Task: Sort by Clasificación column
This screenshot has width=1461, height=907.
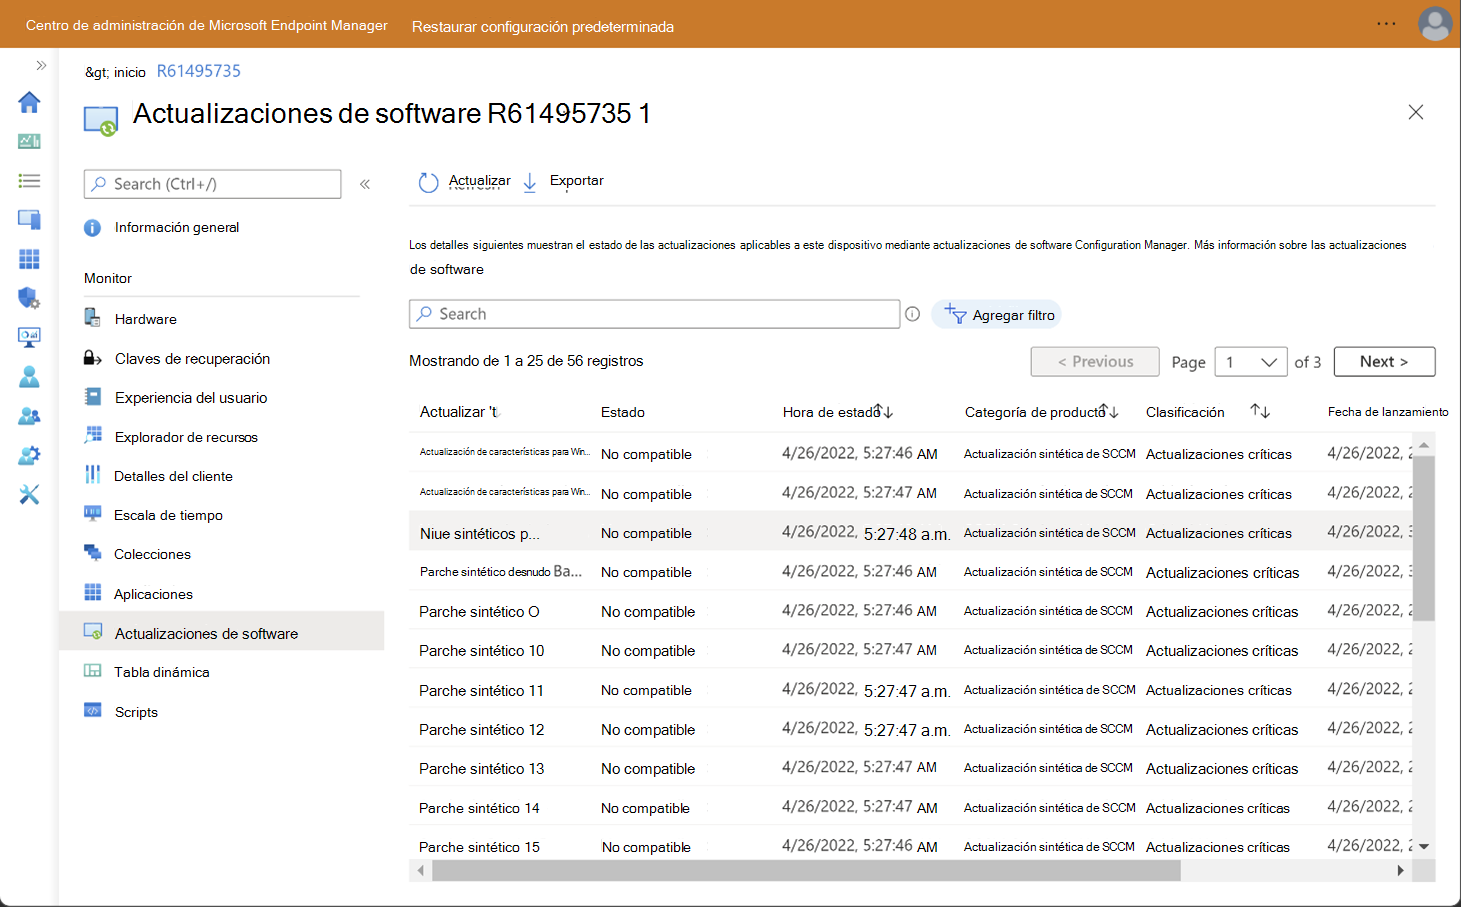Action: coord(1208,412)
